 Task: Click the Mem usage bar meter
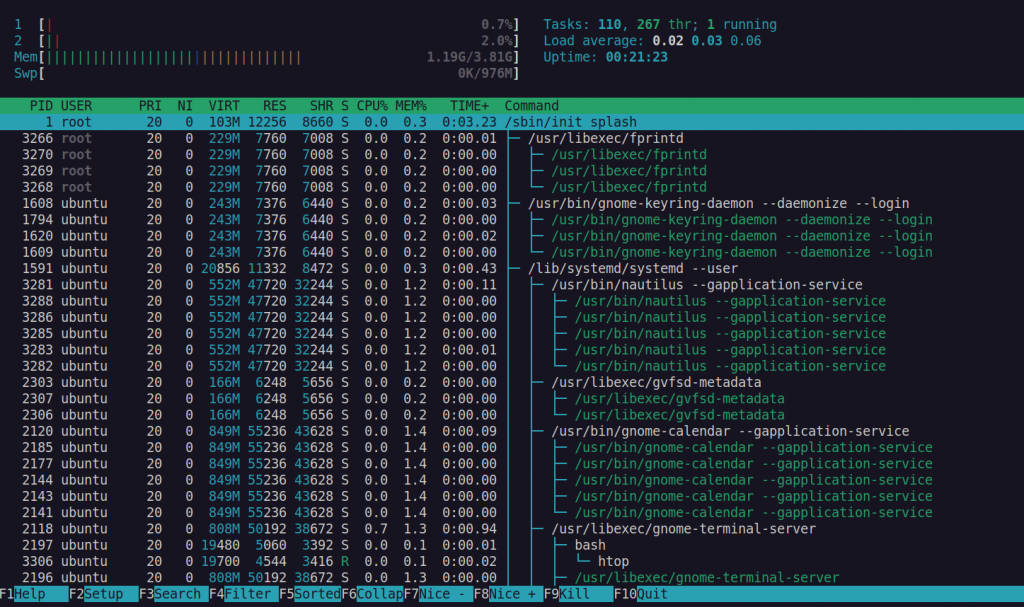[x=266, y=57]
